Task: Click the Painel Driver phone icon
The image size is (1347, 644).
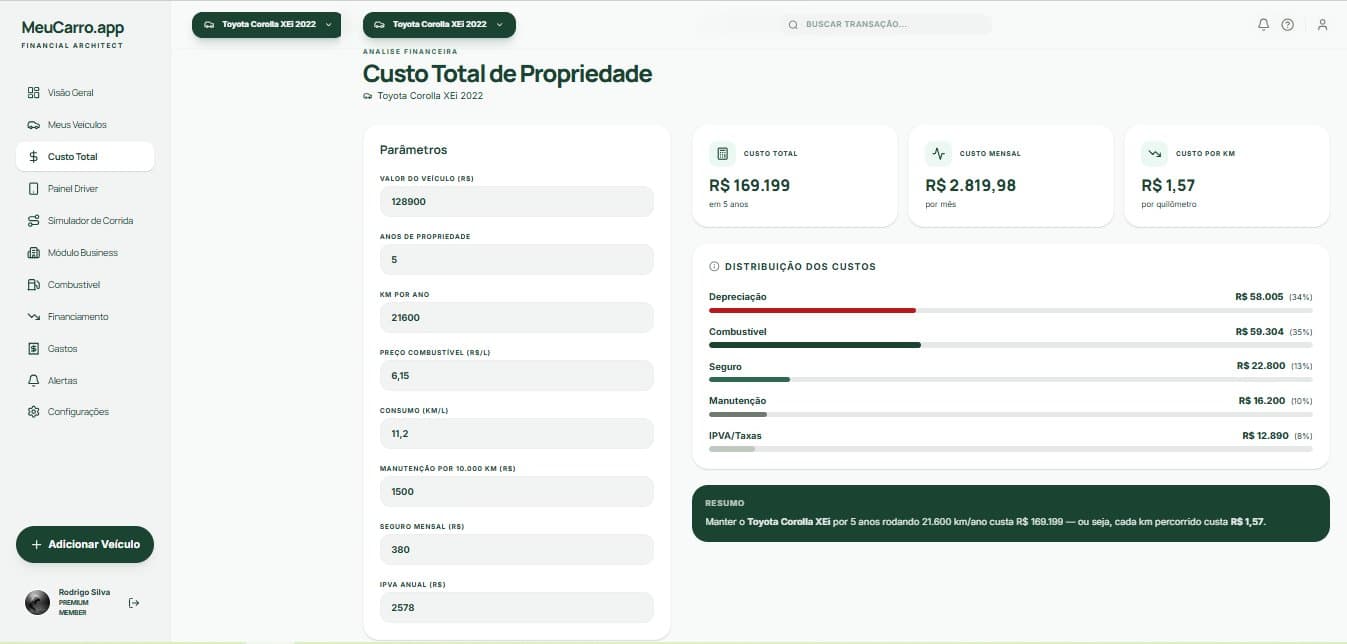Action: [x=33, y=189]
